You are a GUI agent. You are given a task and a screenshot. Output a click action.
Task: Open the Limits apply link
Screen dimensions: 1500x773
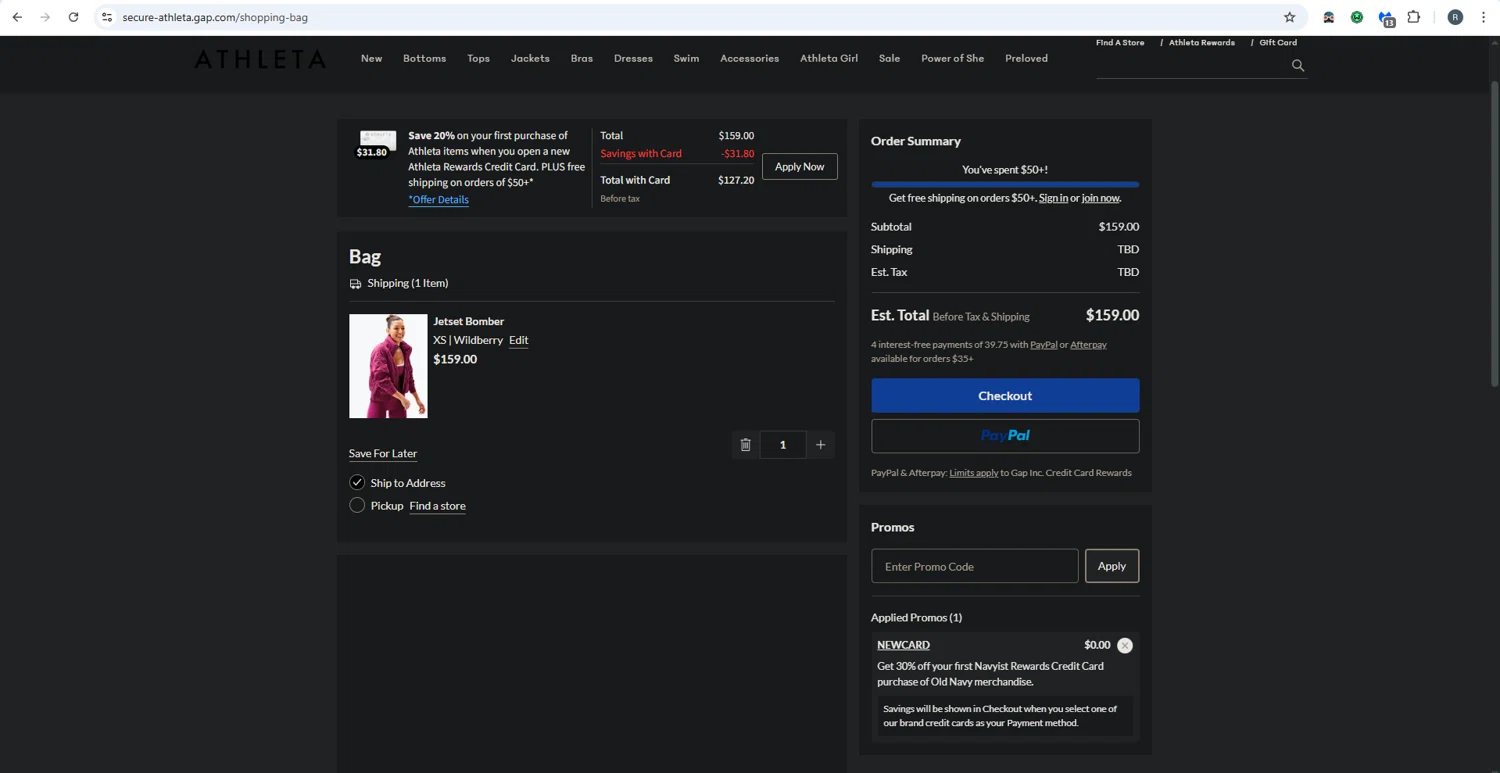pyautogui.click(x=974, y=473)
